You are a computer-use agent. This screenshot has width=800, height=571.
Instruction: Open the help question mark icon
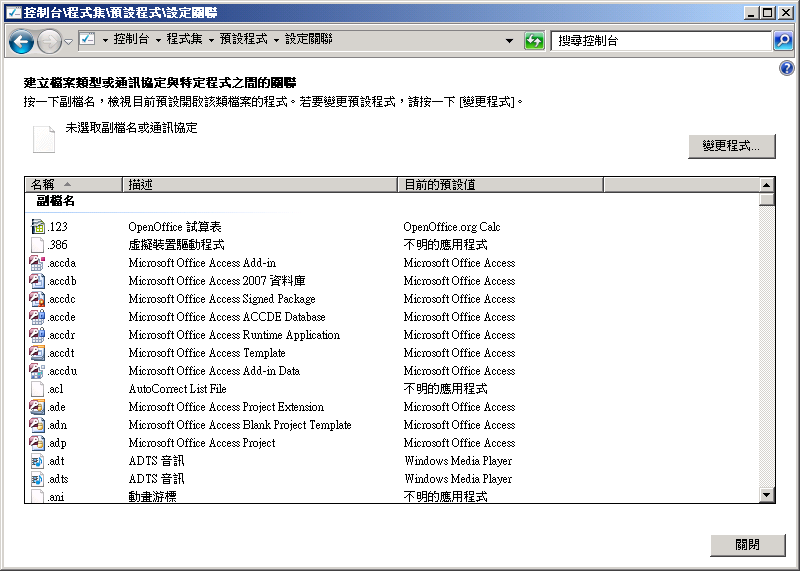787,68
